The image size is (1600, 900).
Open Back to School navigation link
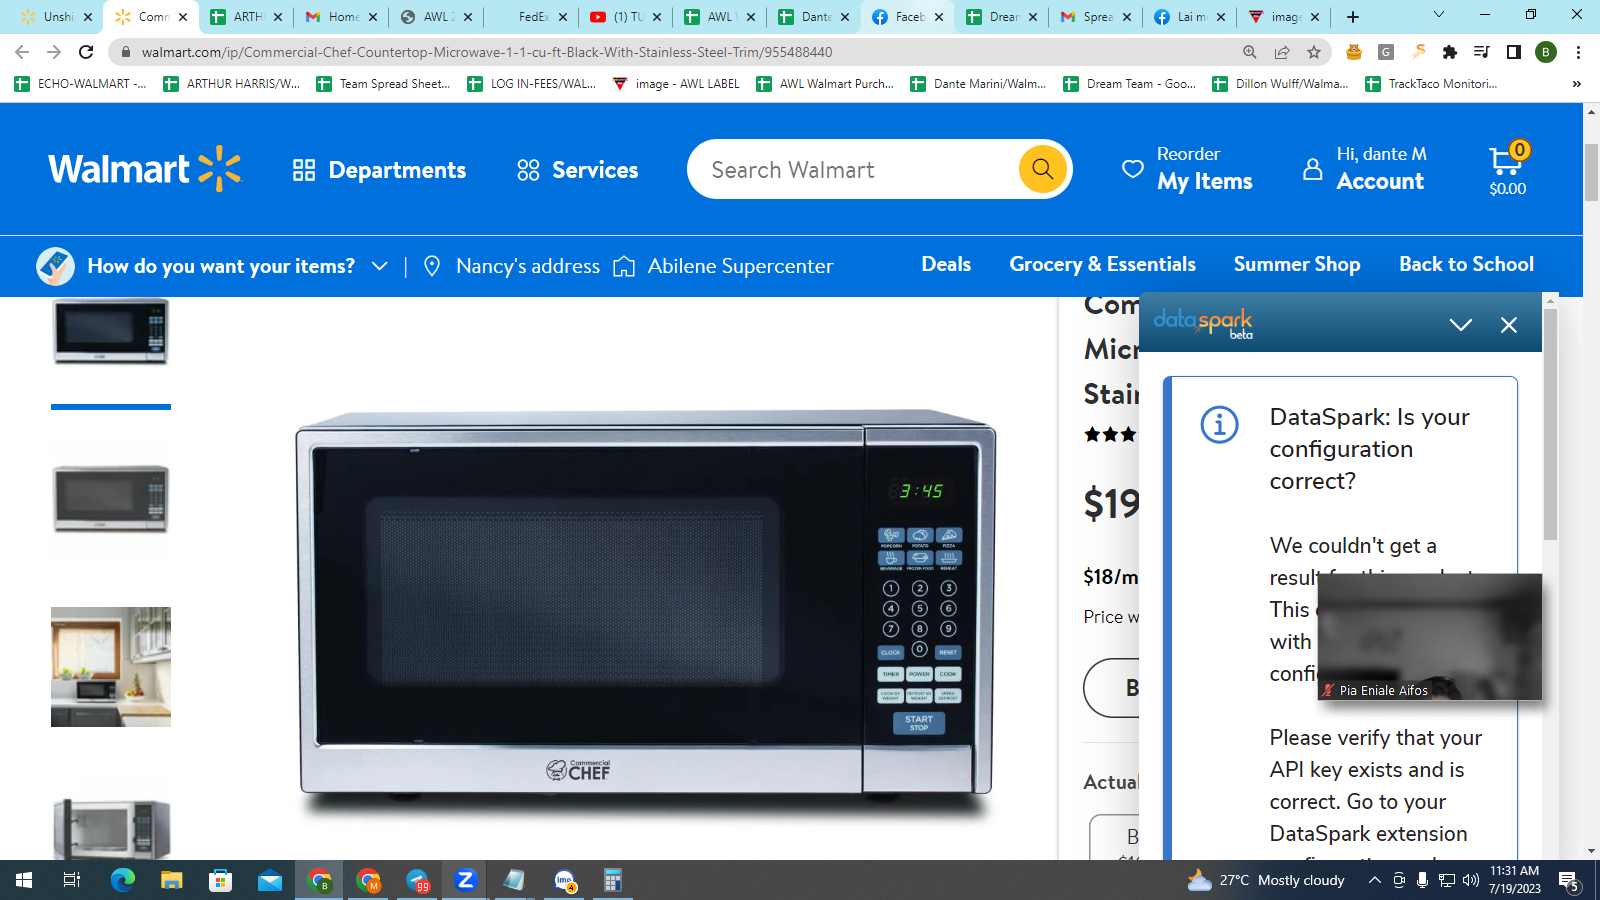(1466, 264)
